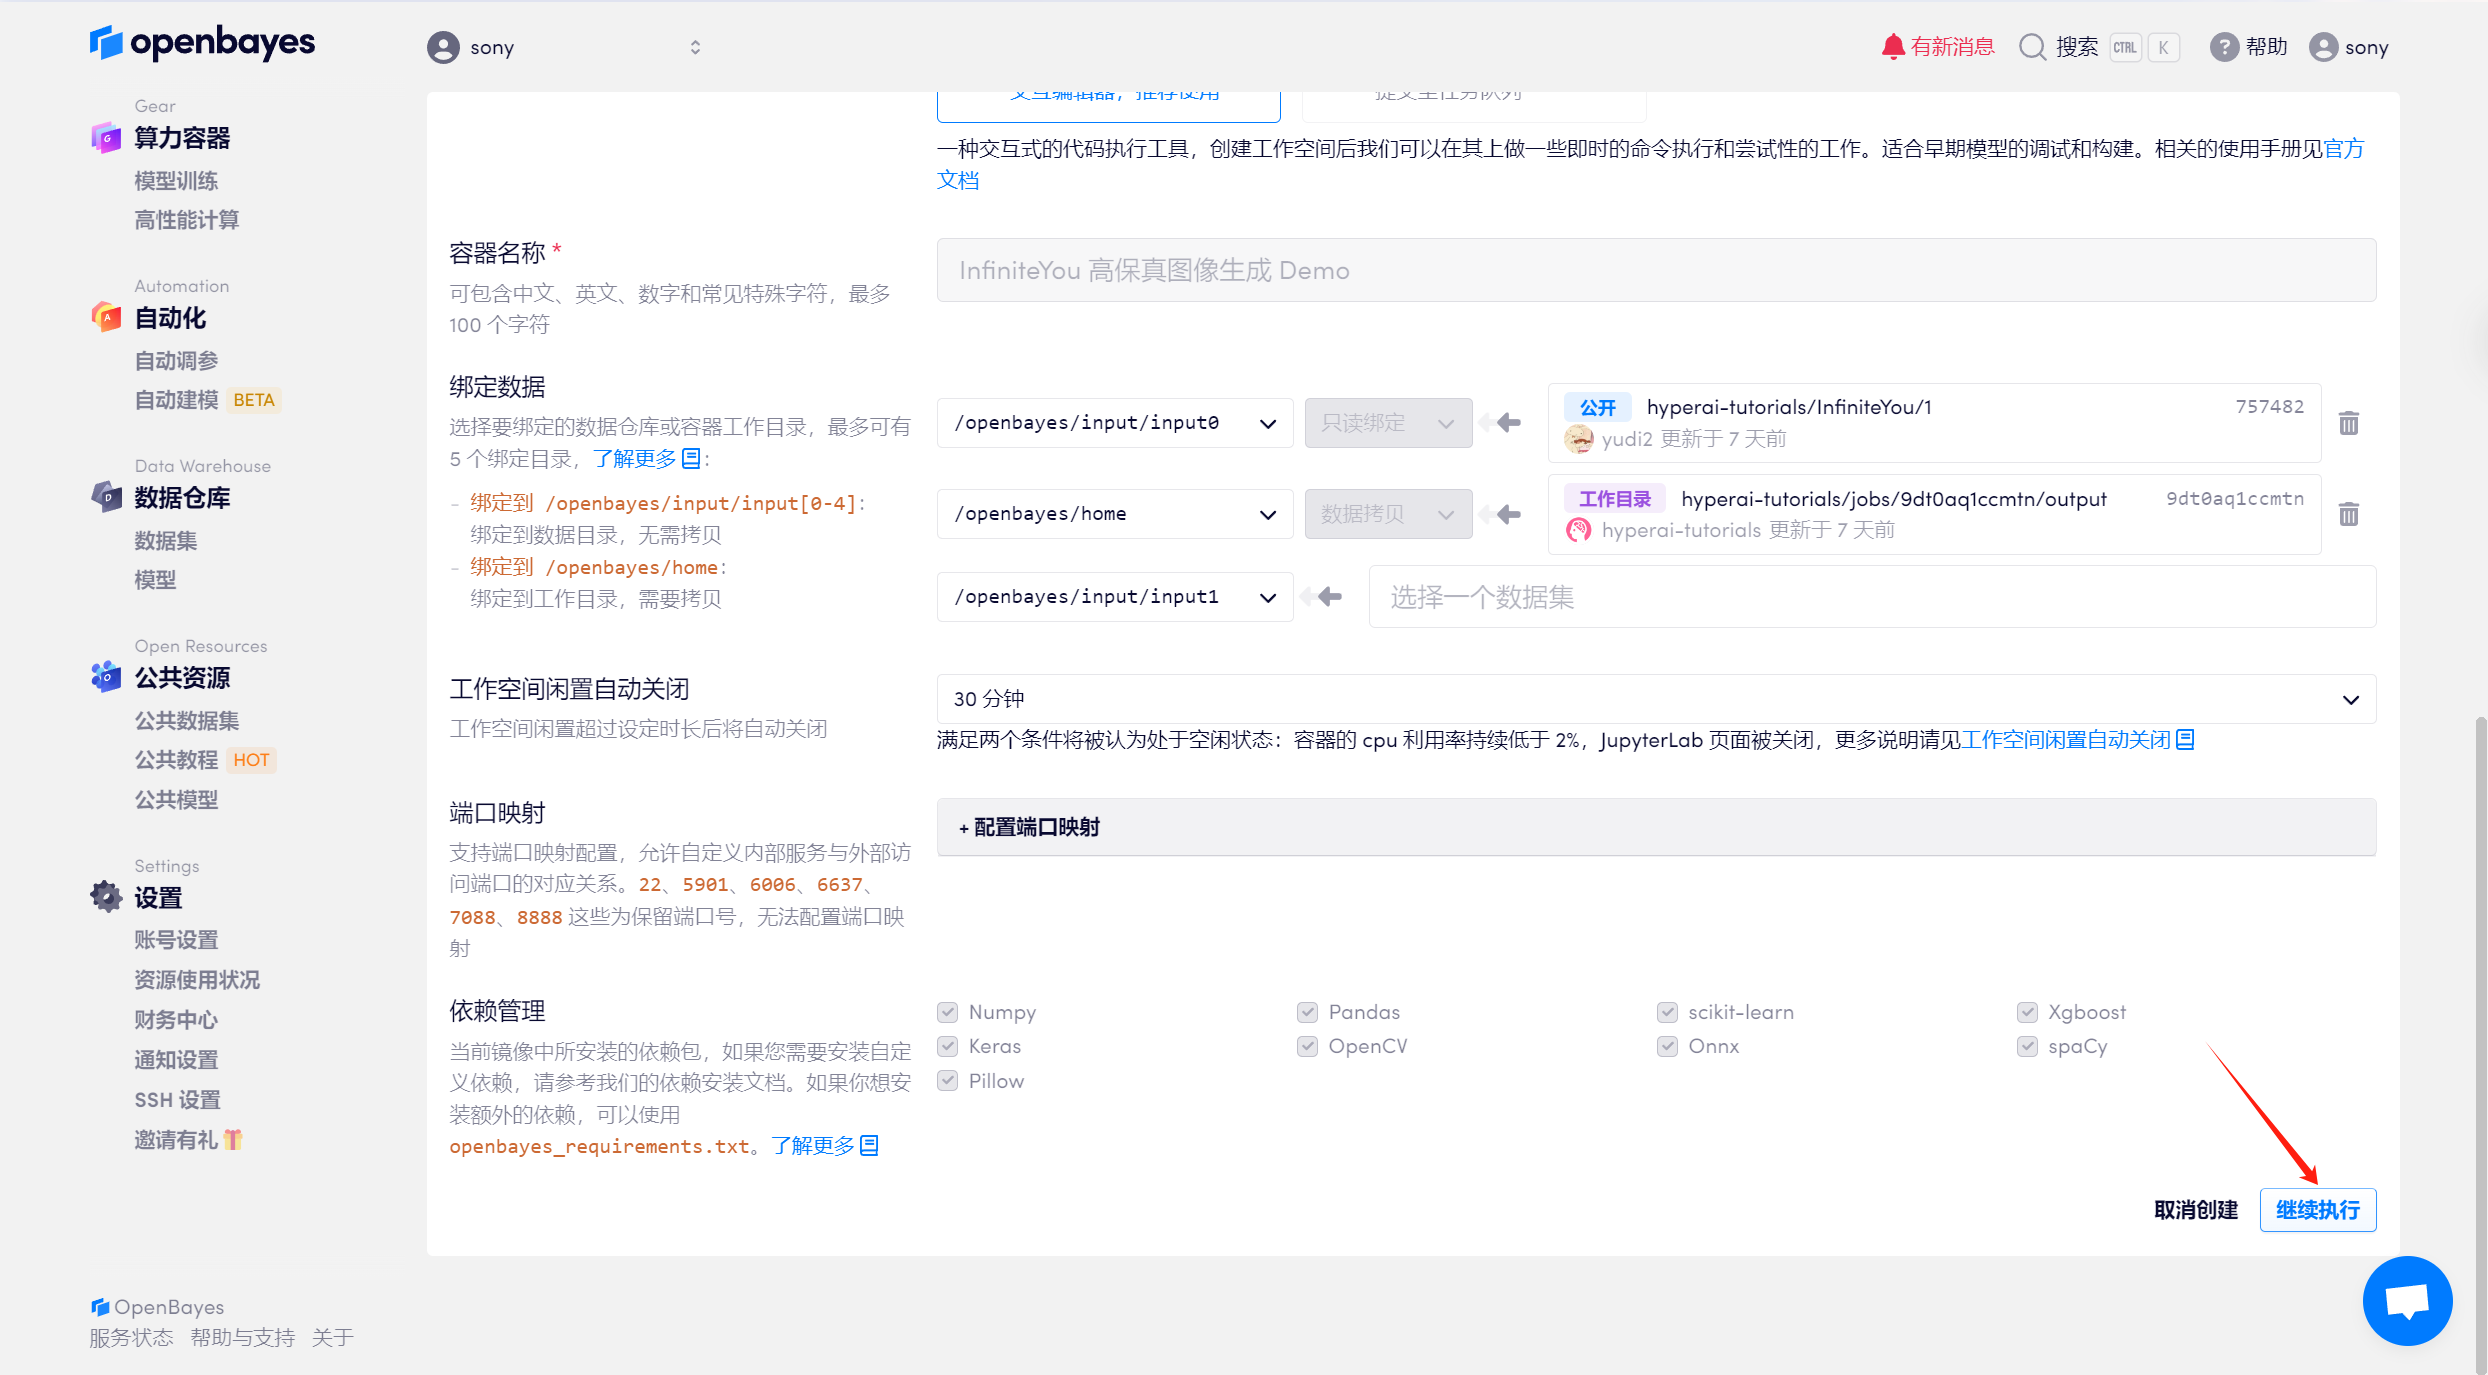Viewport: 2488px width, 1375px height.
Task: Click the 容器名称 input field
Action: click(x=1656, y=270)
